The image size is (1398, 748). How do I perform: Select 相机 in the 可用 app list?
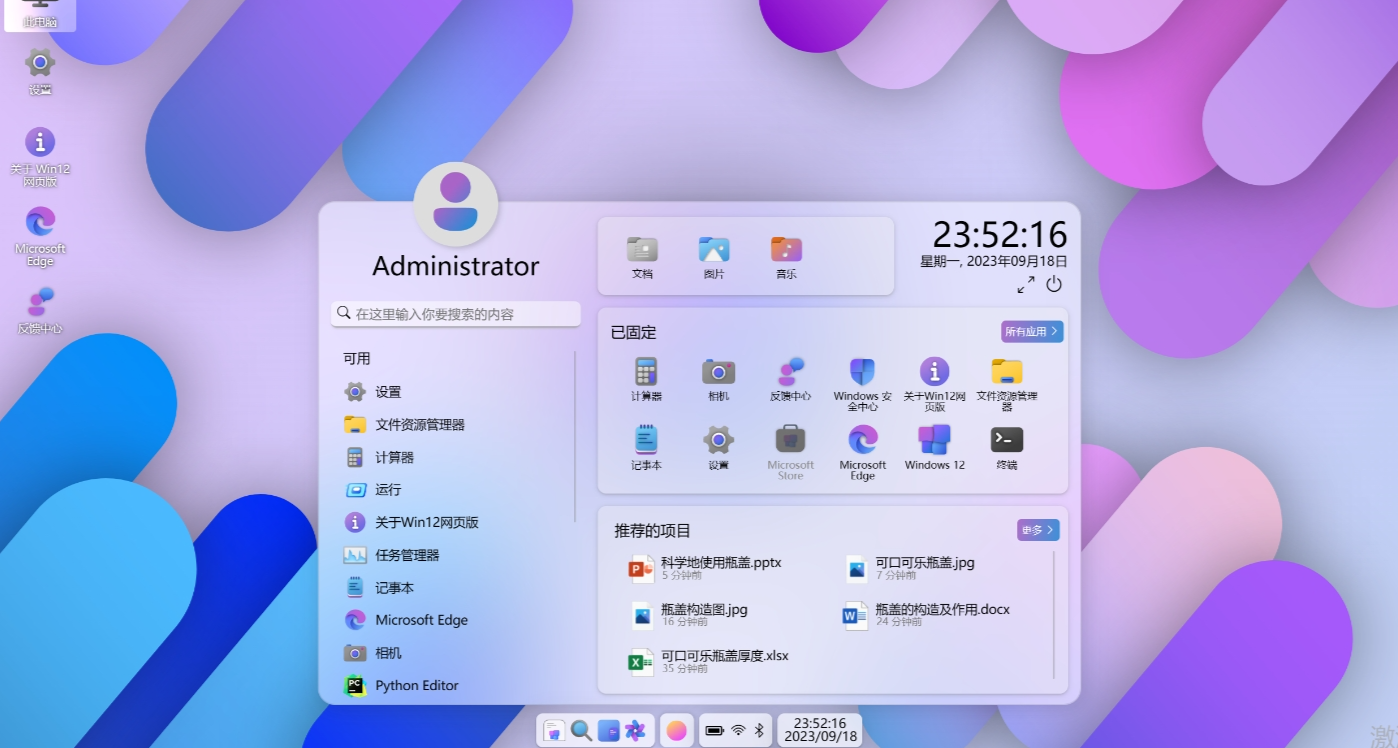456,653
